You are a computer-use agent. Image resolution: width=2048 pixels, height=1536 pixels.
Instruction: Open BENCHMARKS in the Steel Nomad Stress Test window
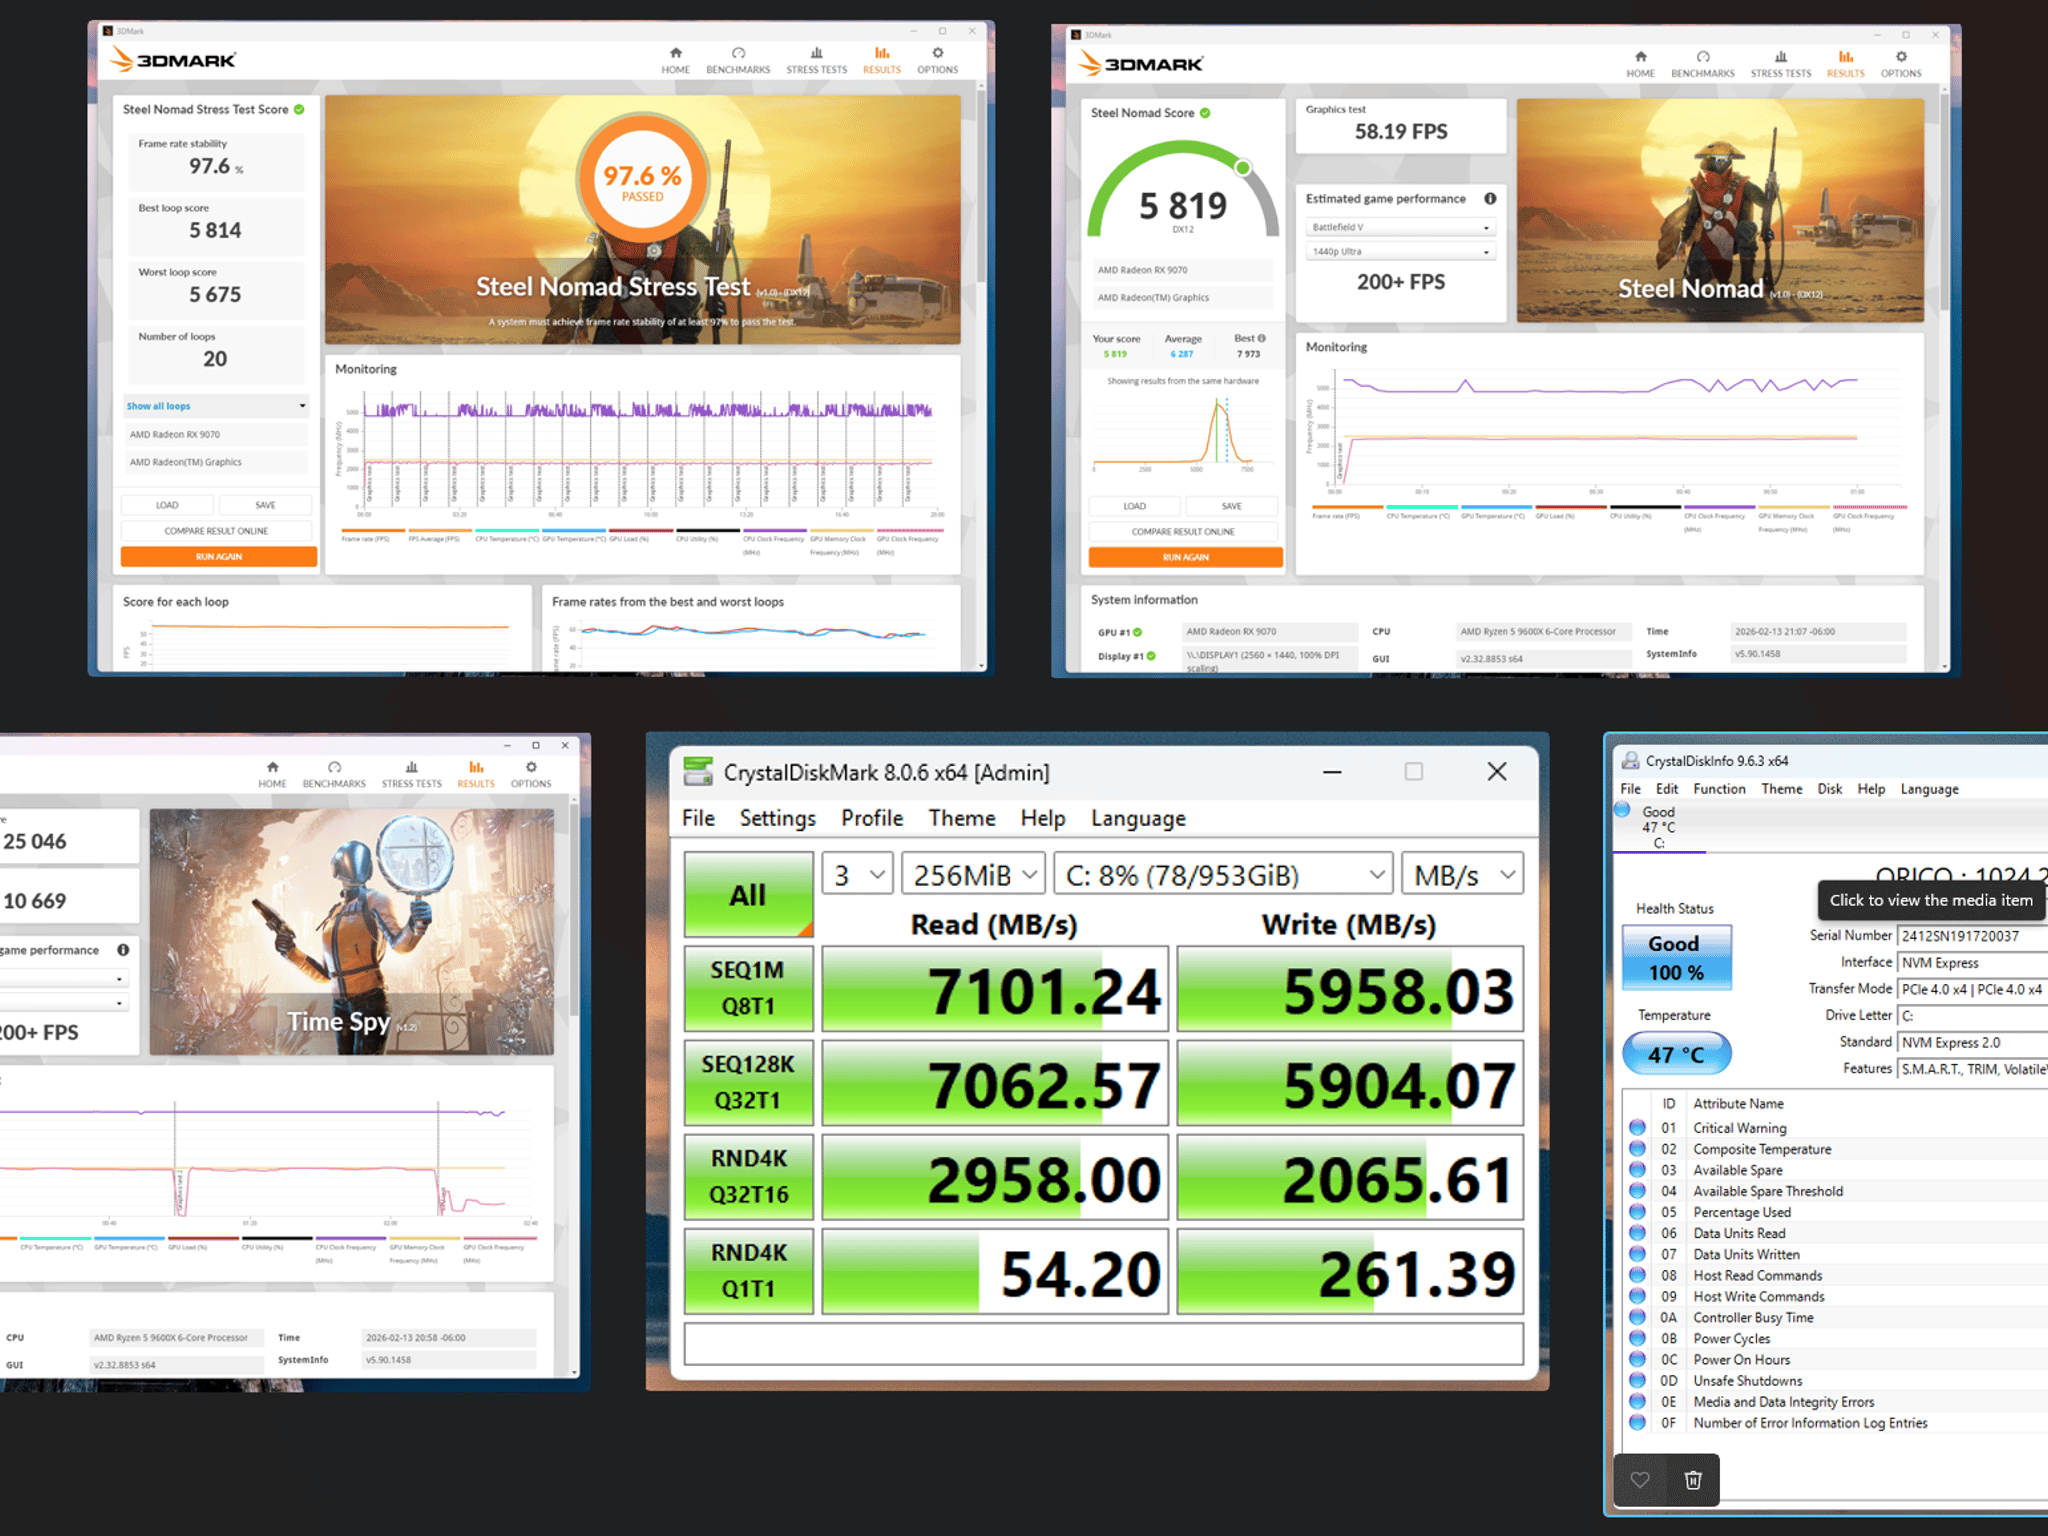pyautogui.click(x=738, y=60)
